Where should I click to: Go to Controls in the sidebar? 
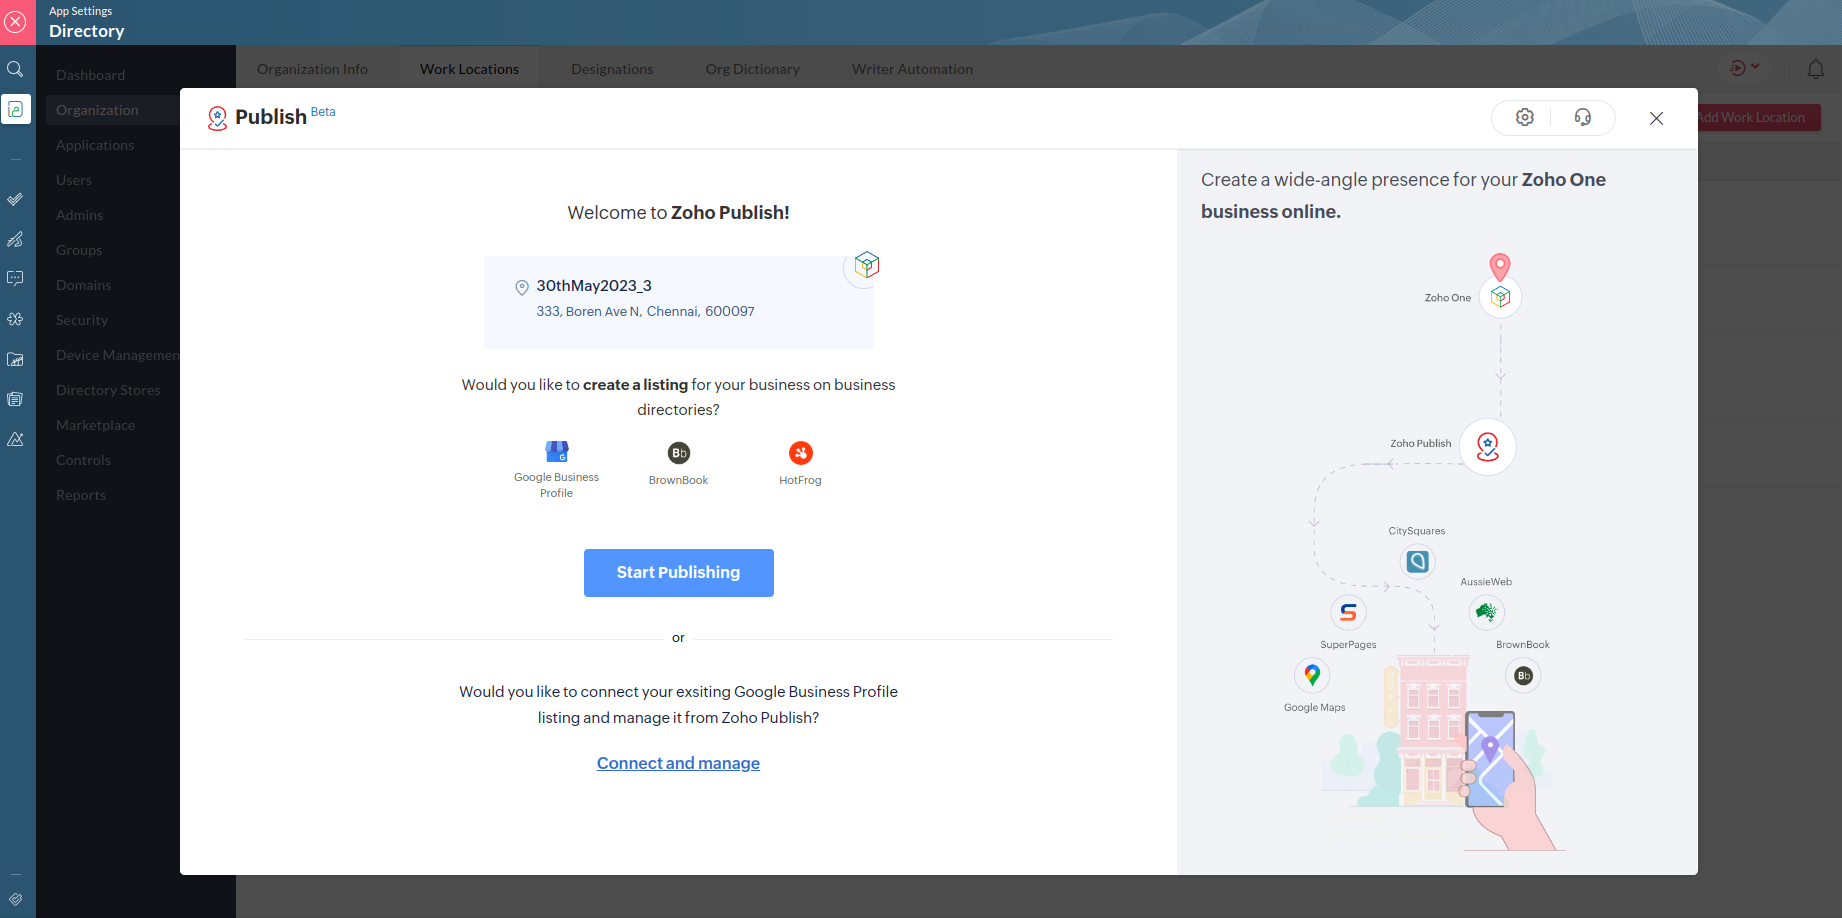pyautogui.click(x=83, y=460)
